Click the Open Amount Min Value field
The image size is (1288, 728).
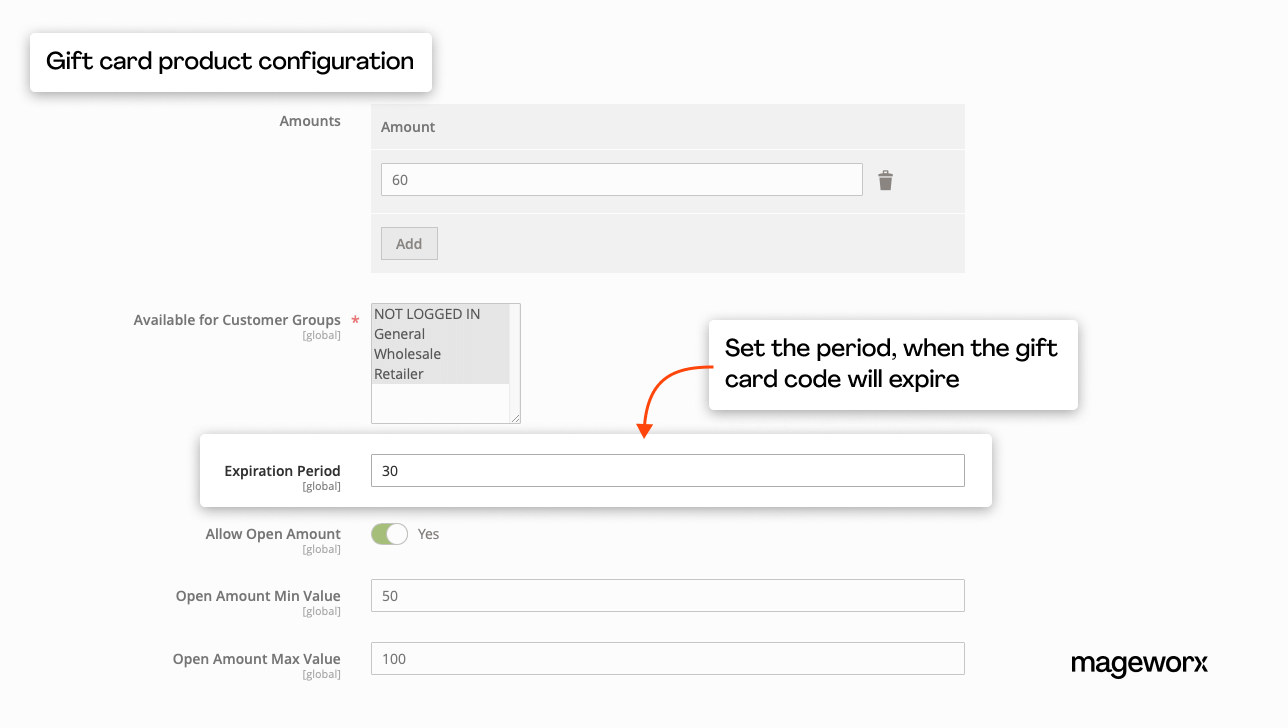[x=667, y=596]
